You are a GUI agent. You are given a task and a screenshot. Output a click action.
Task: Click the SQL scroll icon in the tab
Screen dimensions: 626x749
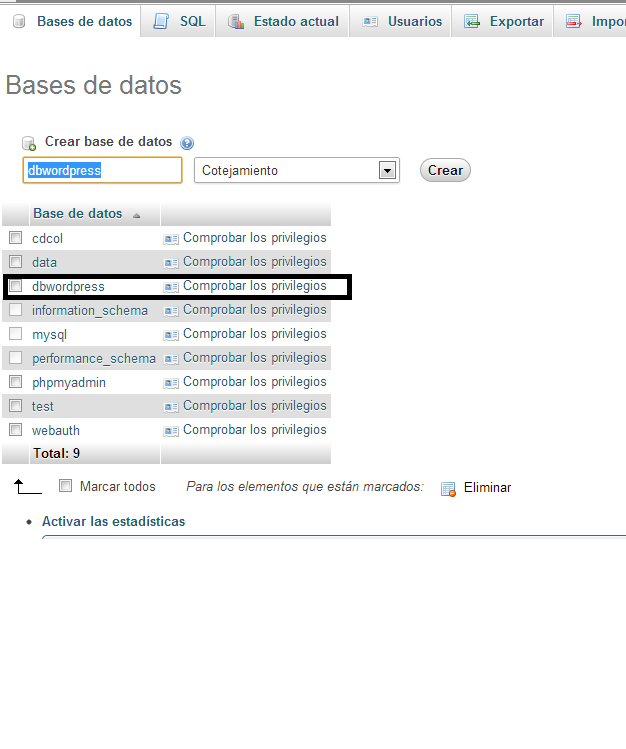(x=161, y=21)
